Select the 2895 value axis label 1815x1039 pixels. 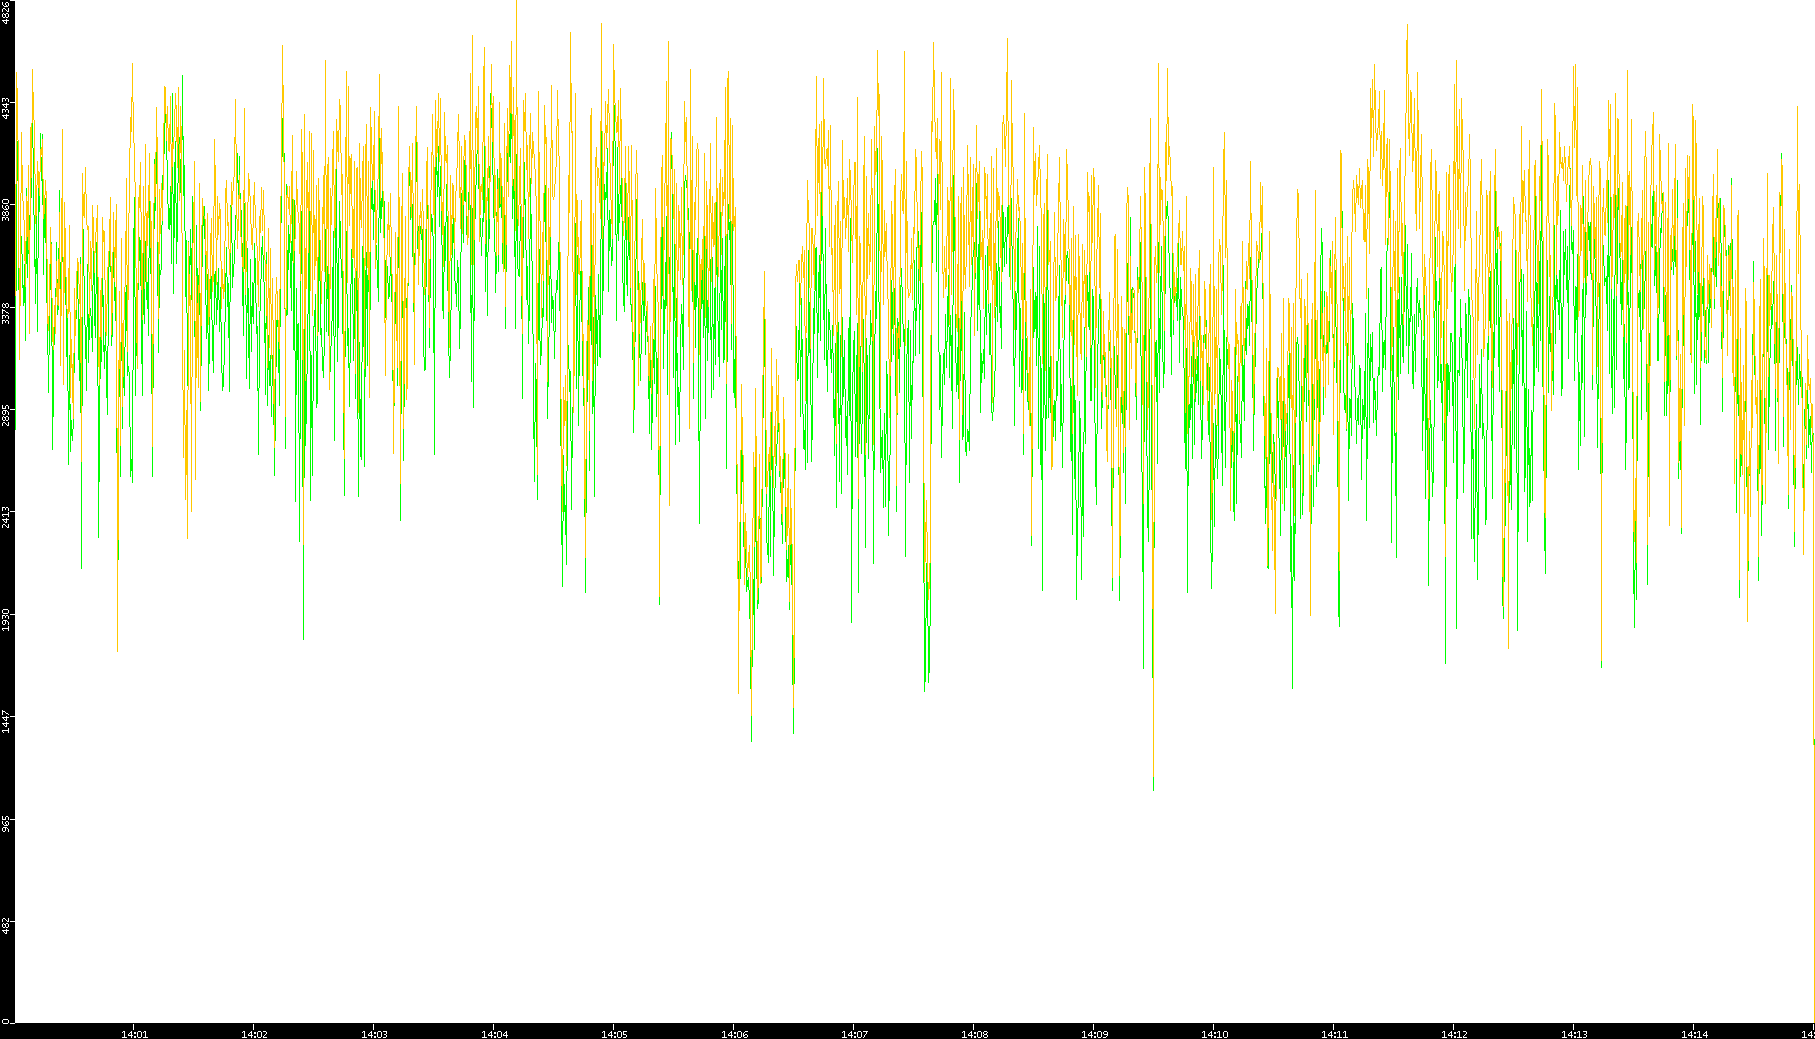(6, 414)
